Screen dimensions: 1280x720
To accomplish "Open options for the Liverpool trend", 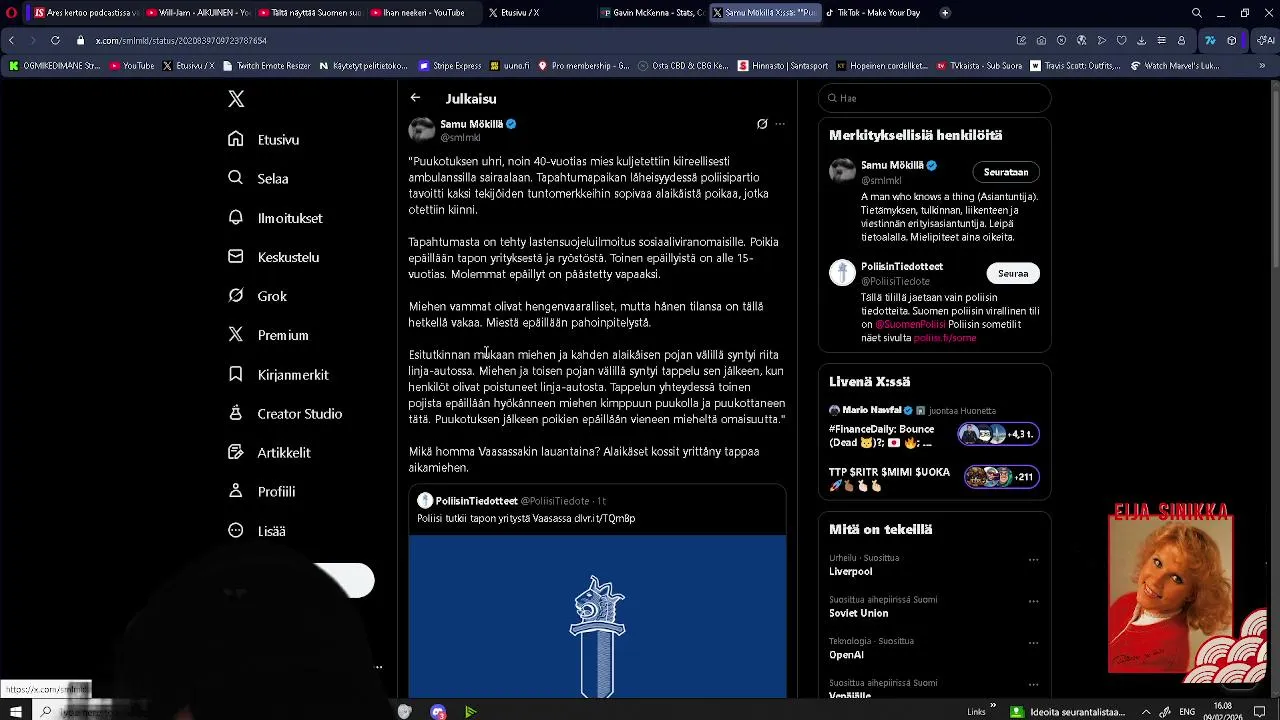I will [x=1033, y=560].
